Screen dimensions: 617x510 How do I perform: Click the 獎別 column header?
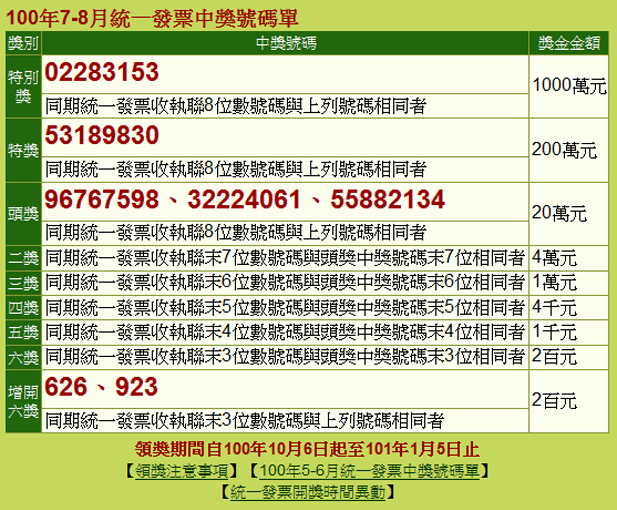(x=23, y=42)
